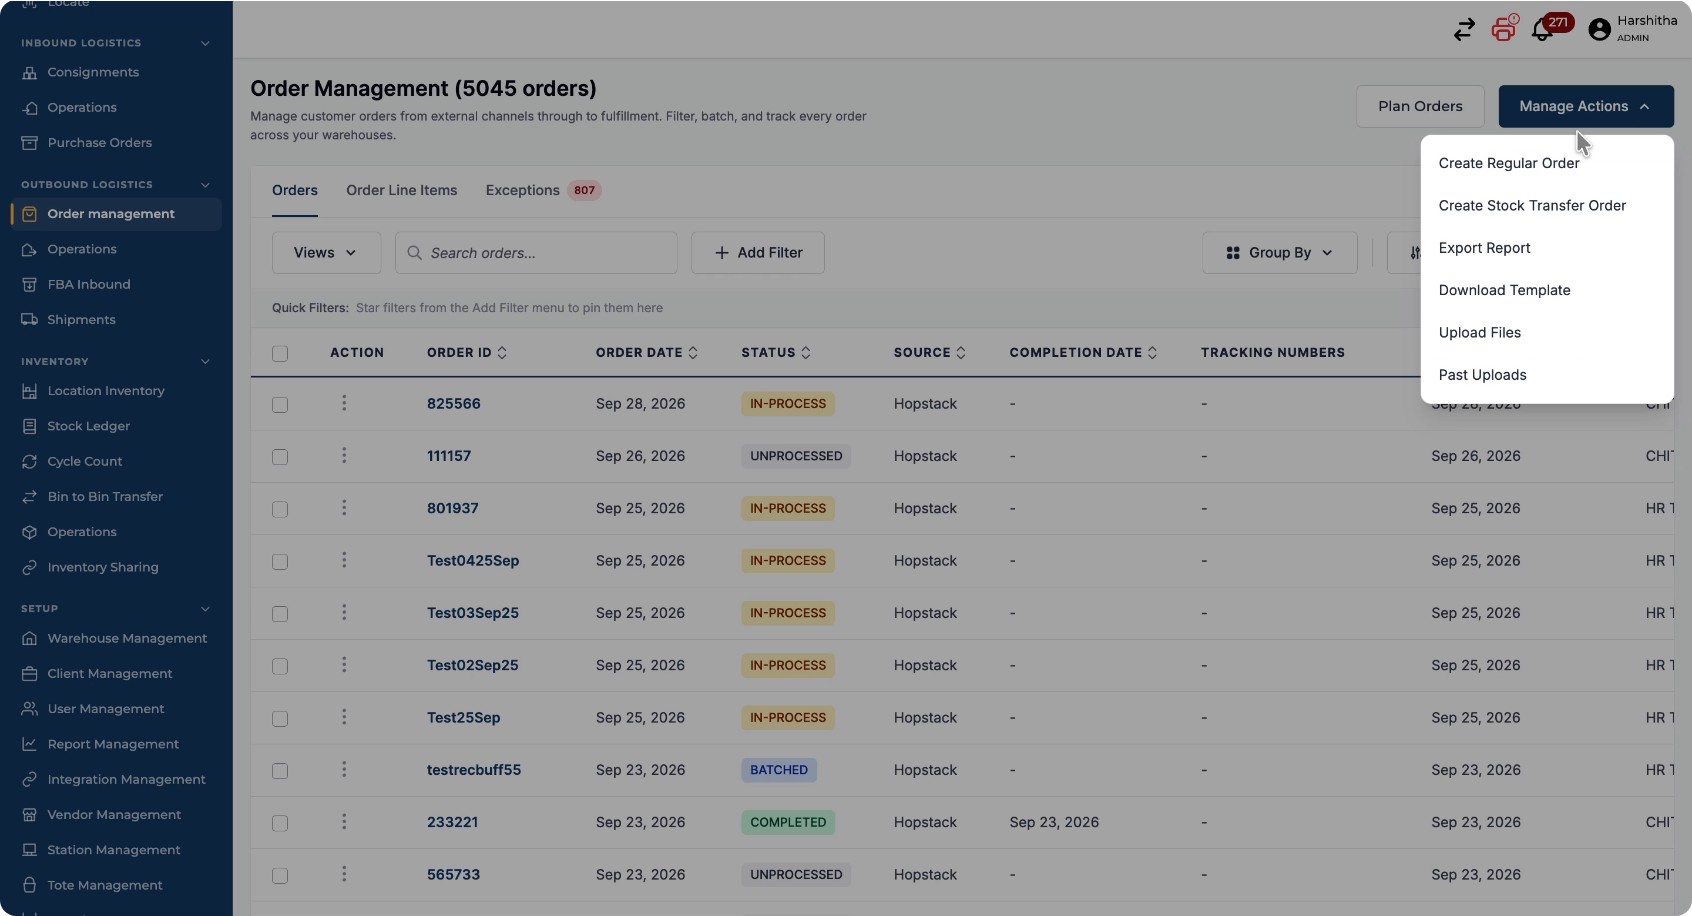The height and width of the screenshot is (916, 1692).
Task: Open Shipments sidebar item
Action: tap(81, 320)
